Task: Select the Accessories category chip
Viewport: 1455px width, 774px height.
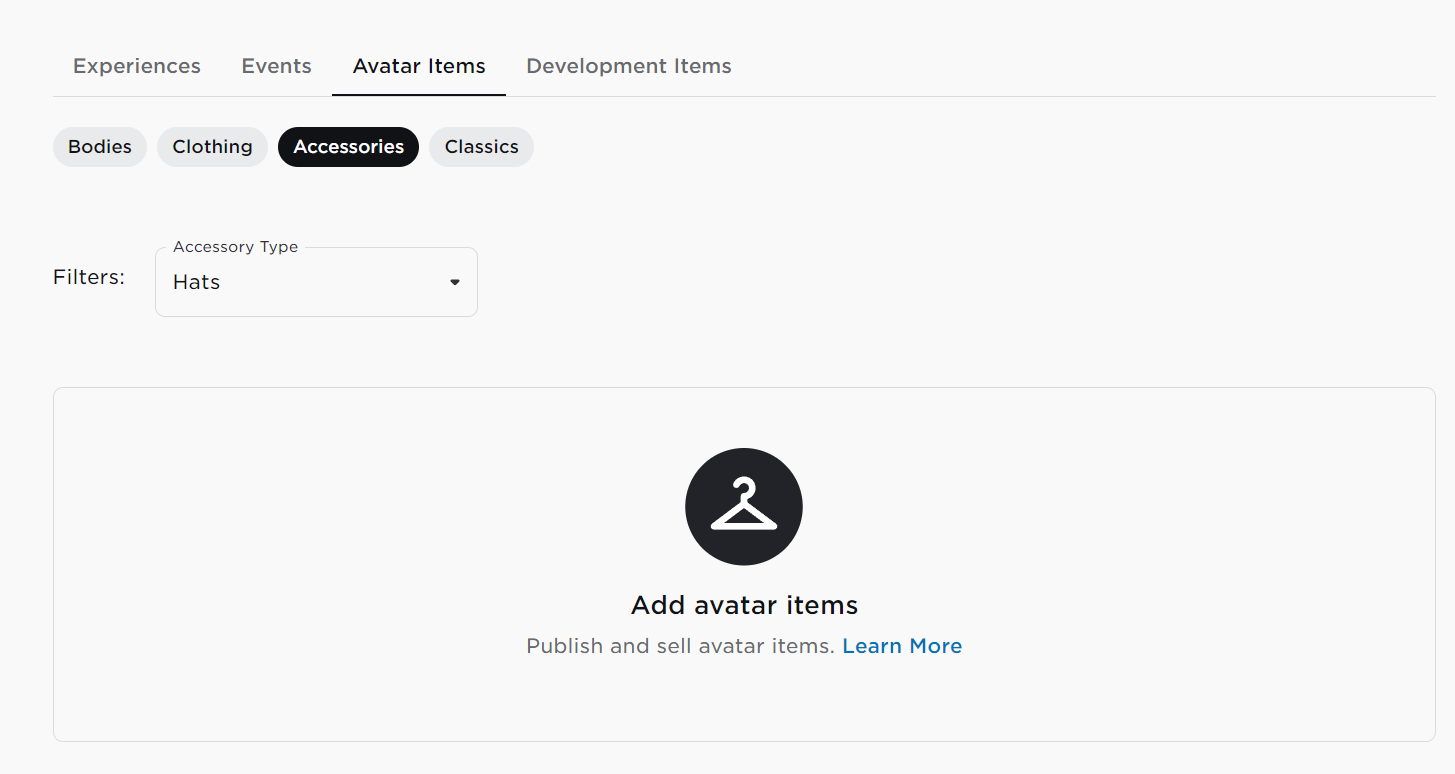Action: point(348,147)
